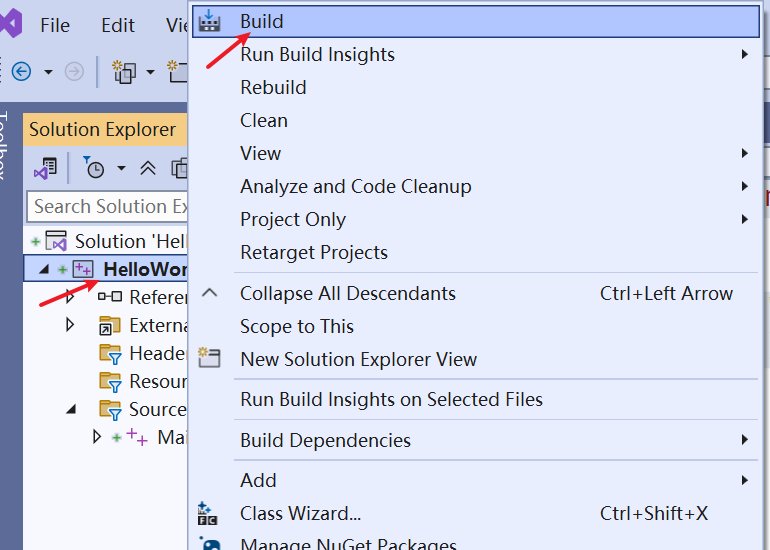Click the Class Wizard icon
The height and width of the screenshot is (550, 770).
click(x=208, y=514)
